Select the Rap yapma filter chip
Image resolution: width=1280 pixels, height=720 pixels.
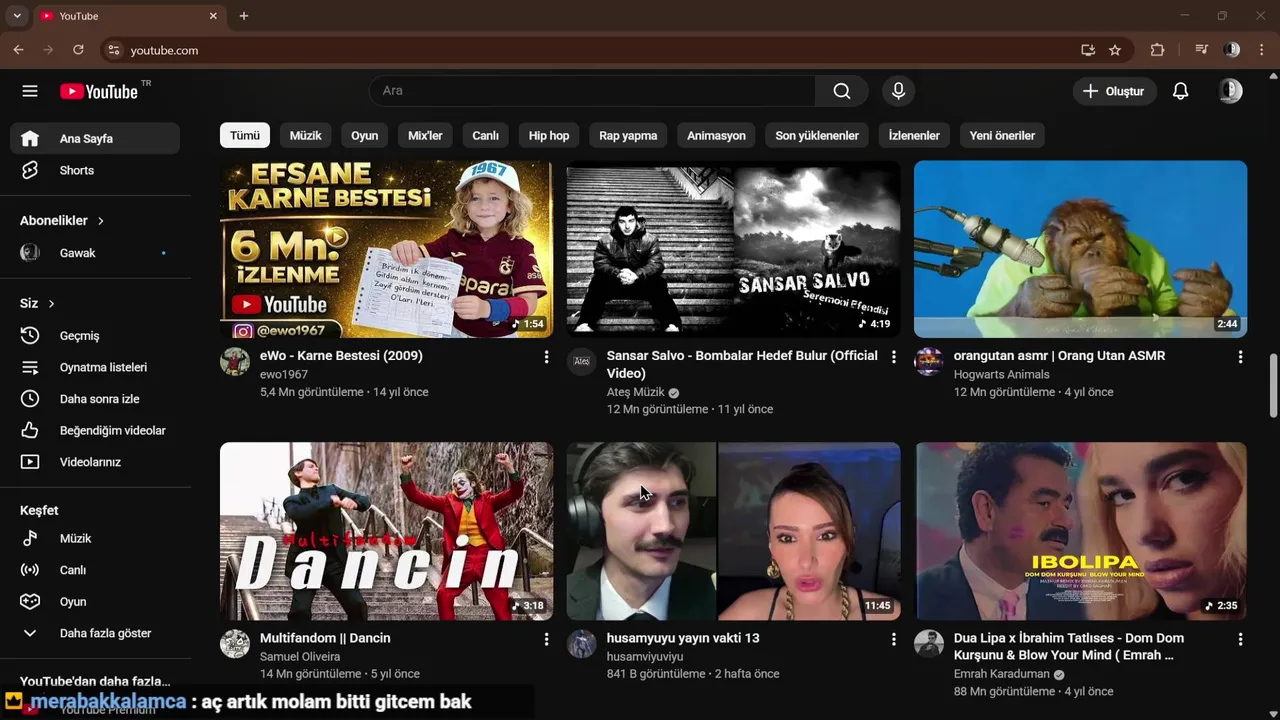point(628,135)
